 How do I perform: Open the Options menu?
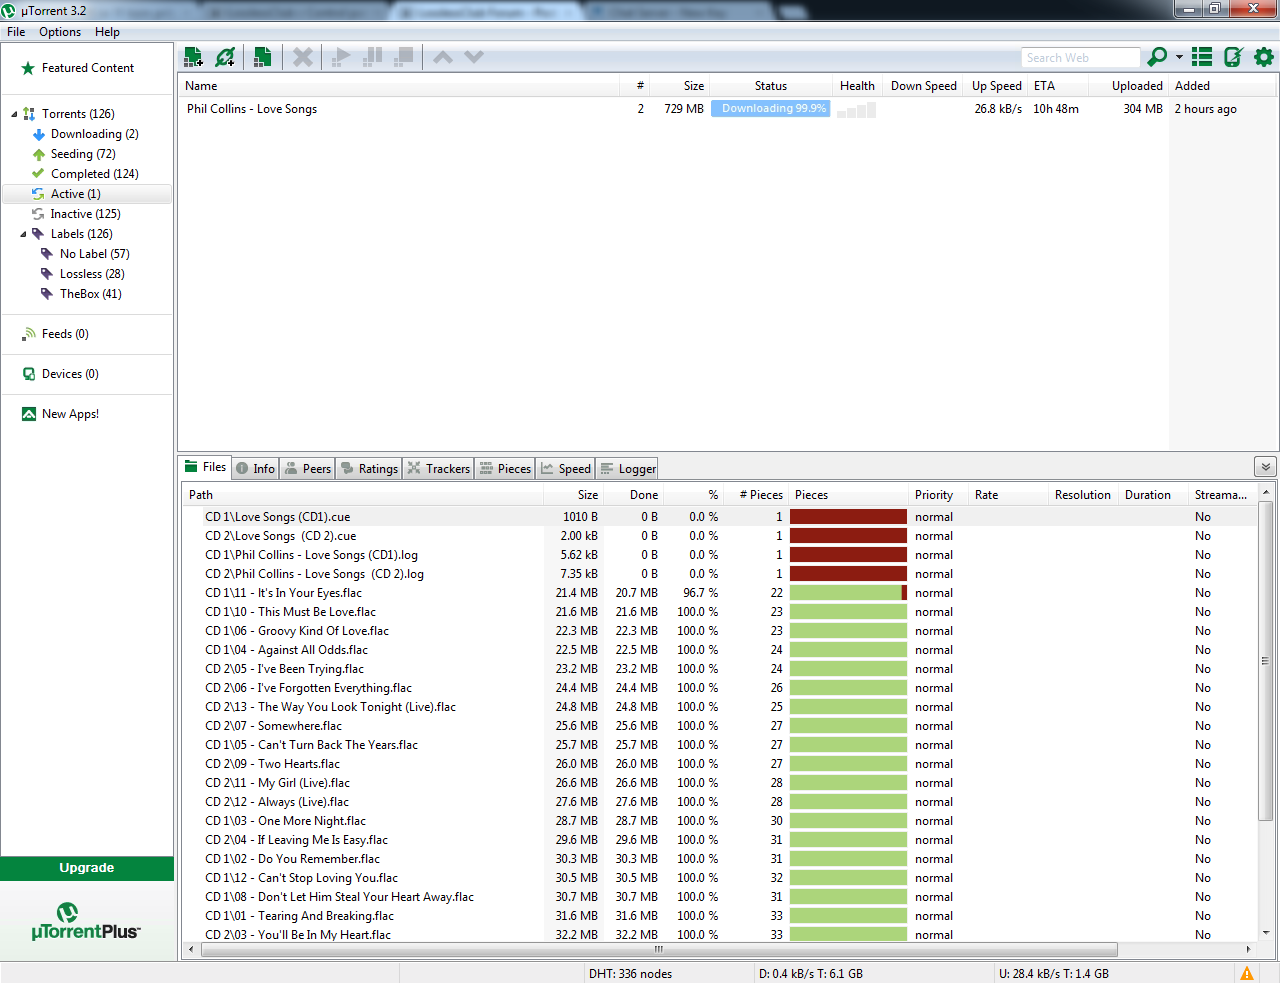[60, 32]
